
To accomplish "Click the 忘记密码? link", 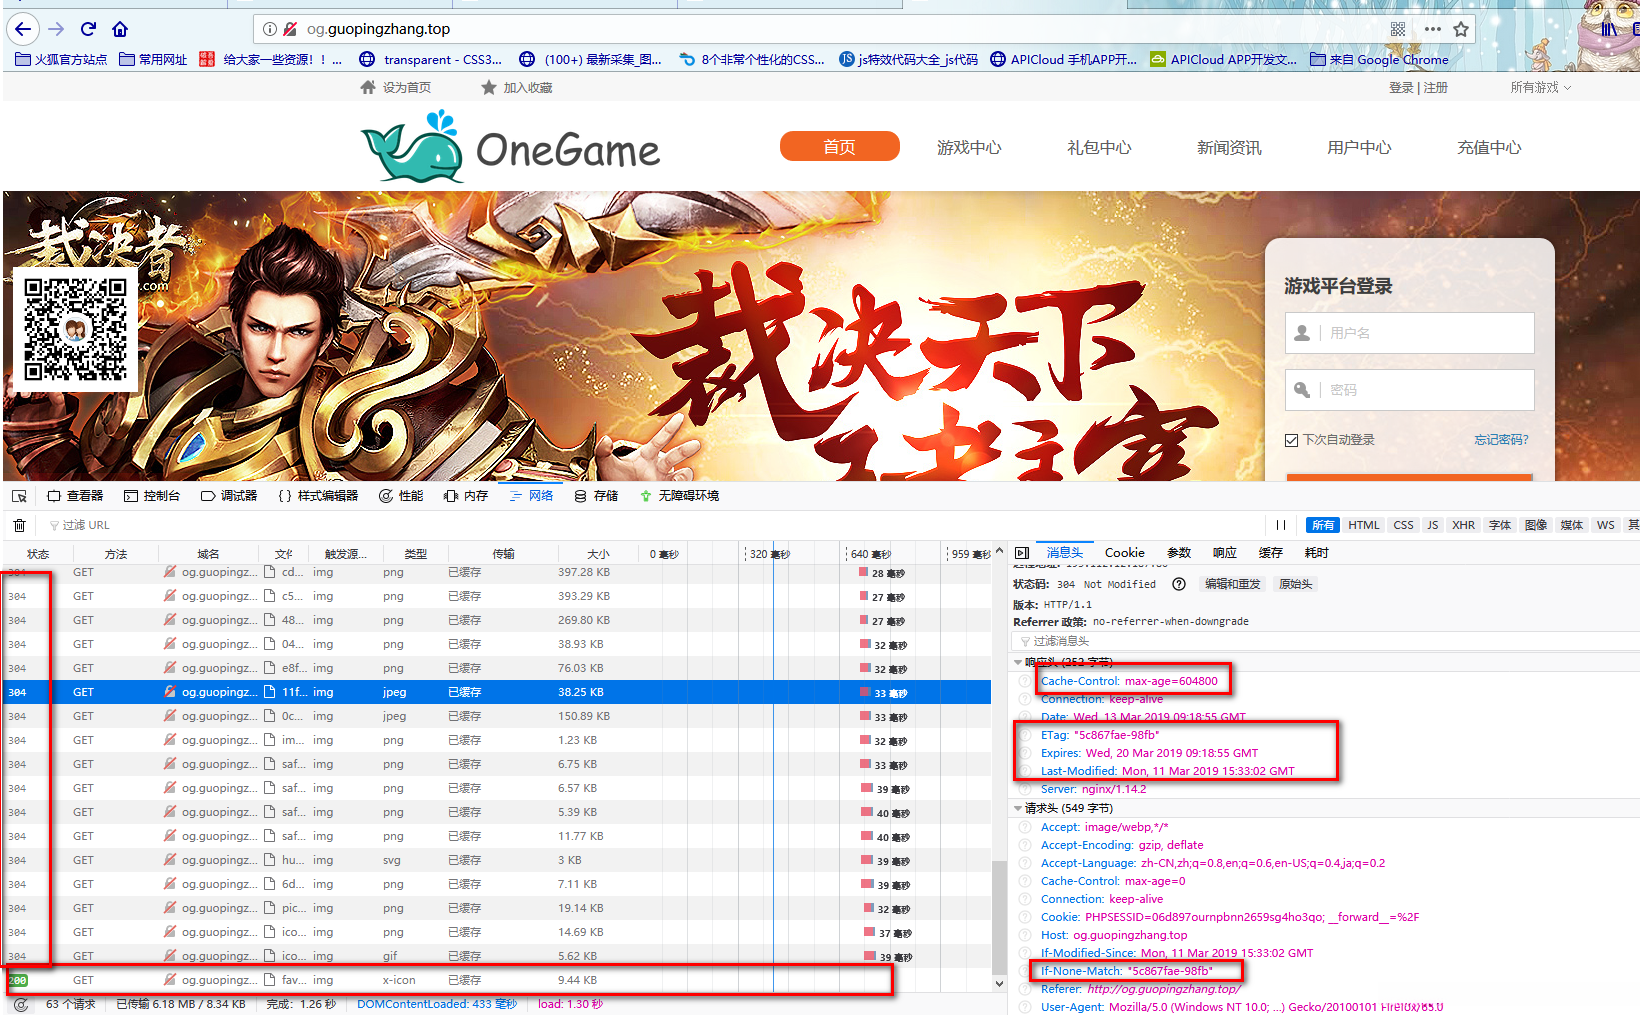I will click(x=1500, y=440).
